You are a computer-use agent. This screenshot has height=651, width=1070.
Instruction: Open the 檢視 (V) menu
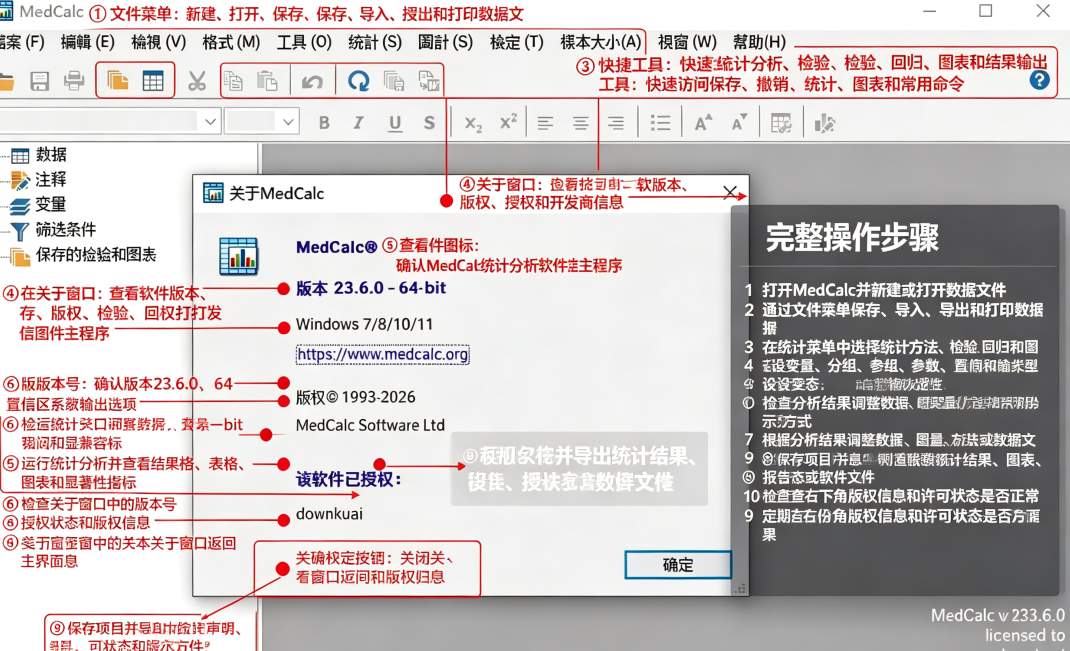click(x=158, y=42)
